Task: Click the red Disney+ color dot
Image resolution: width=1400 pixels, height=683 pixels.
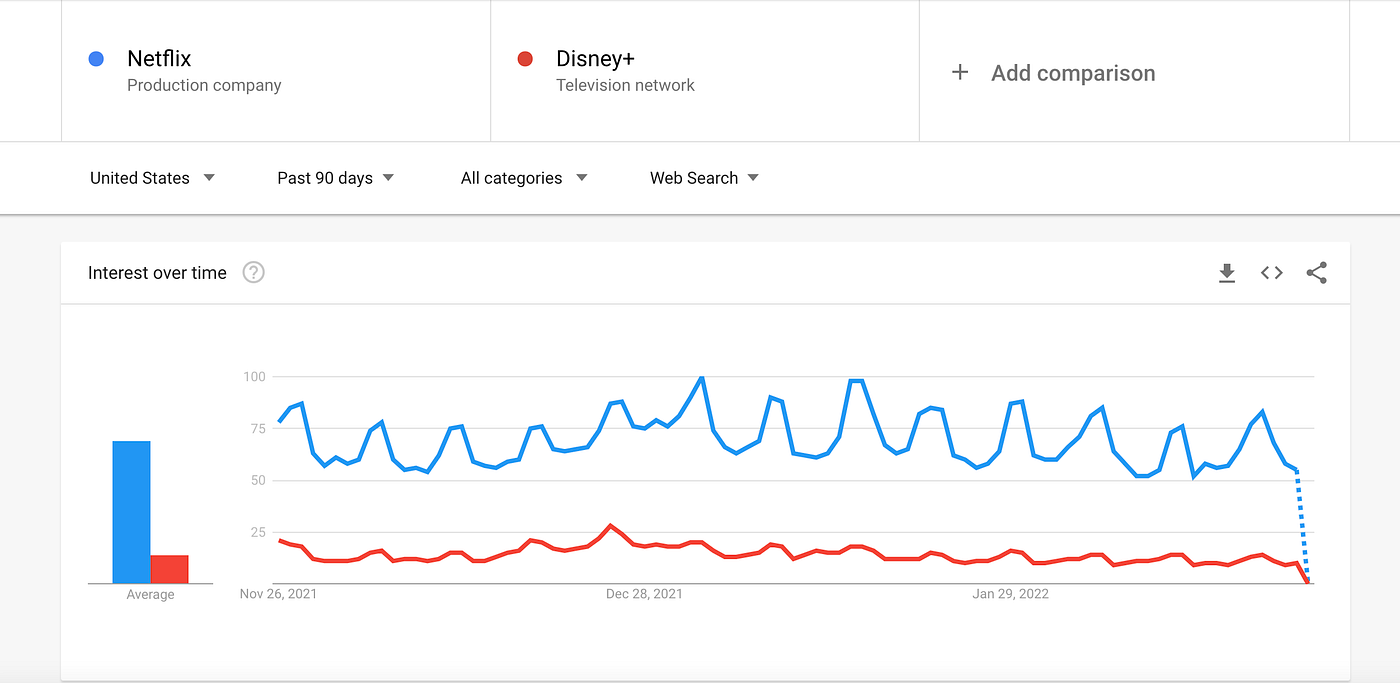Action: click(525, 59)
